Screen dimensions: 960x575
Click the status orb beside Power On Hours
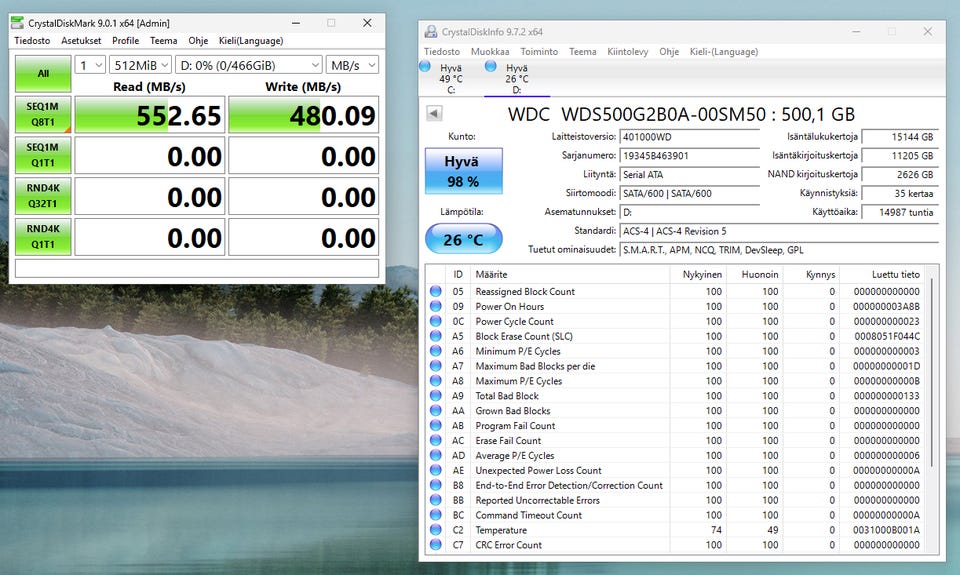435,306
